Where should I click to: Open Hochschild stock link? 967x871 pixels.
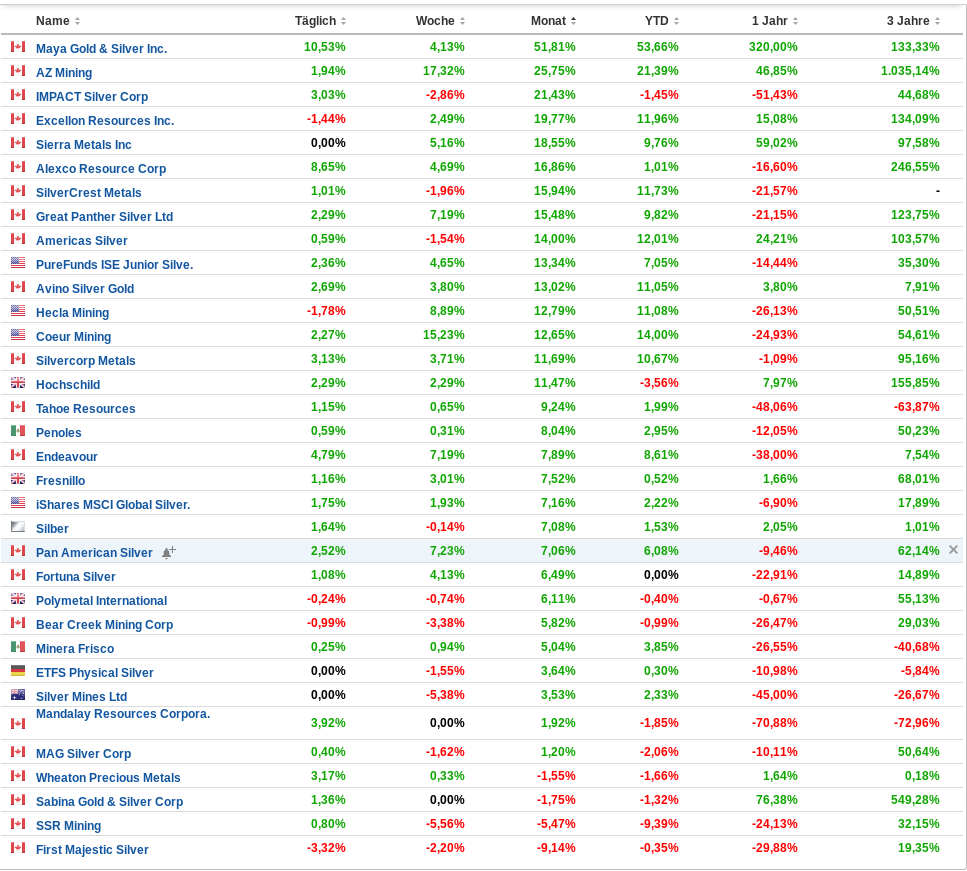(x=68, y=385)
